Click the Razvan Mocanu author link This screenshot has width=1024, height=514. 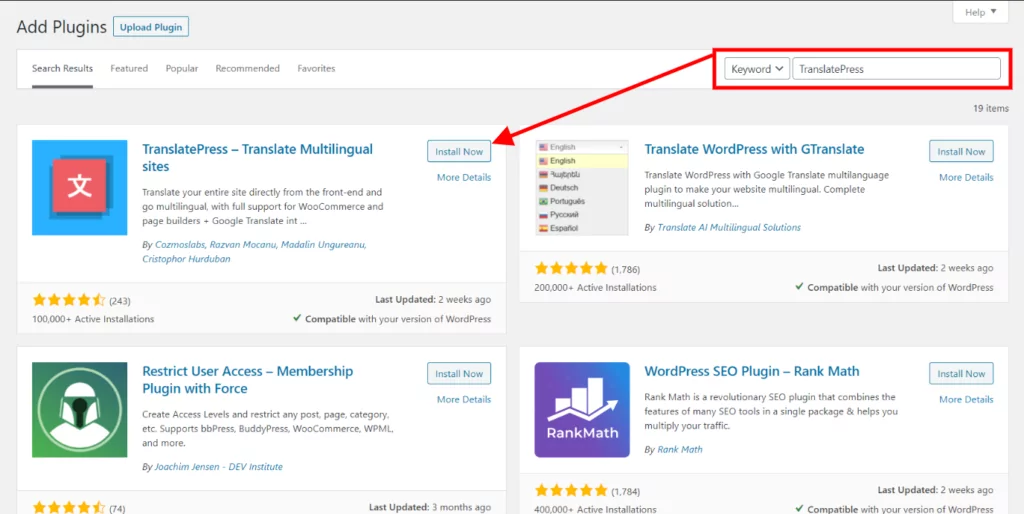click(x=243, y=245)
